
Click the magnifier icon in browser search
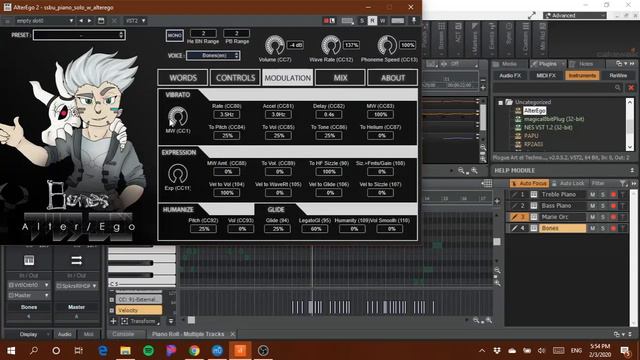(x=618, y=88)
